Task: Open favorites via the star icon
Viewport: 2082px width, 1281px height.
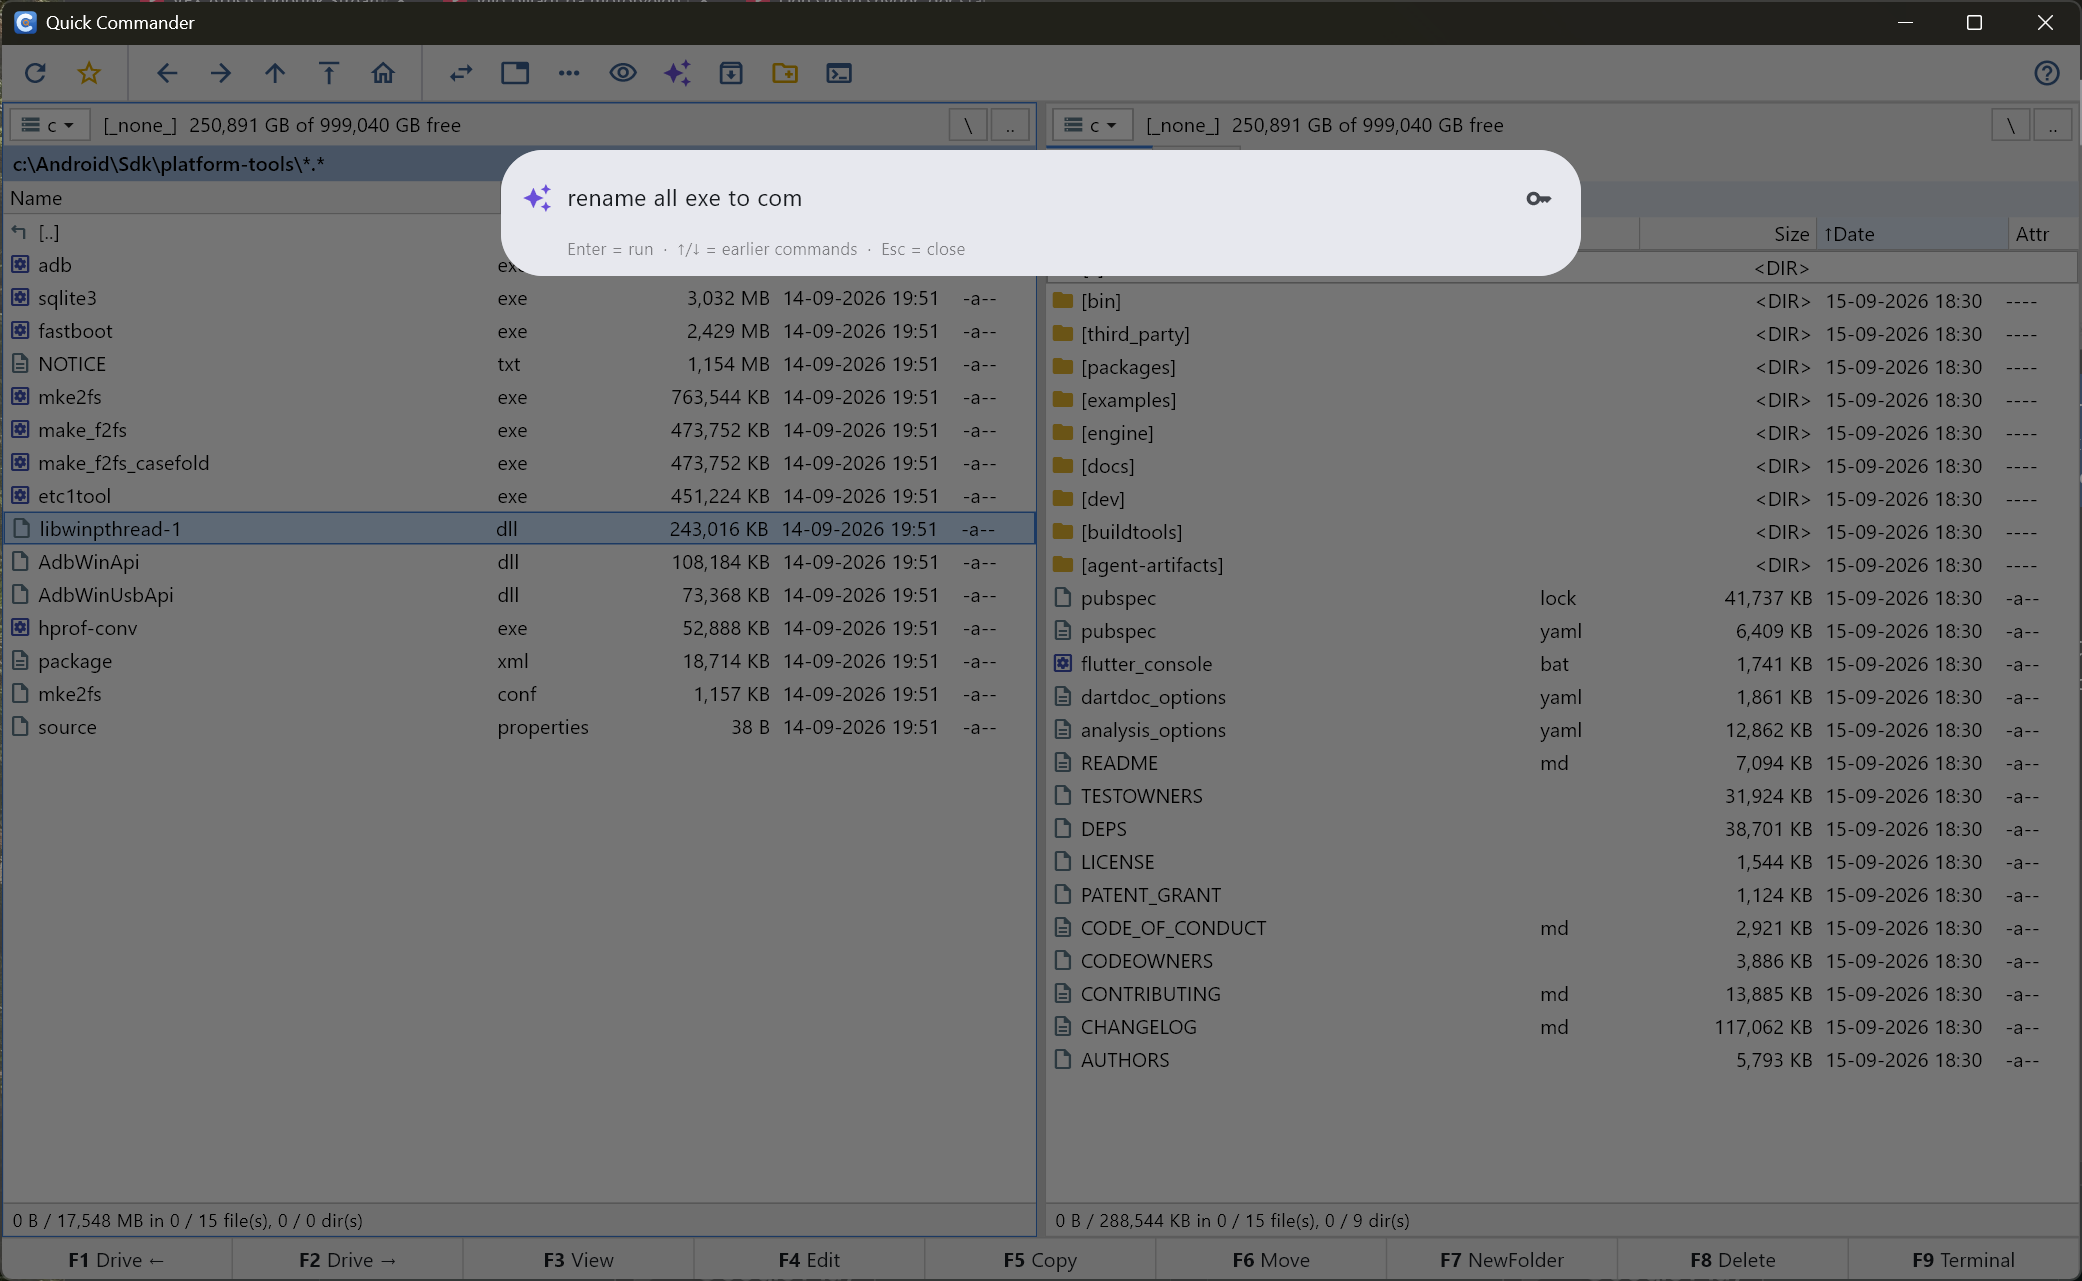Action: pyautogui.click(x=89, y=73)
